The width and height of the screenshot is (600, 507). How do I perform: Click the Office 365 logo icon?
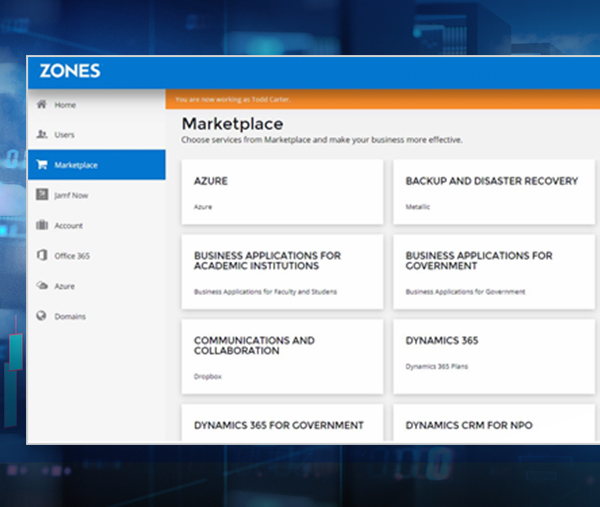(x=42, y=255)
